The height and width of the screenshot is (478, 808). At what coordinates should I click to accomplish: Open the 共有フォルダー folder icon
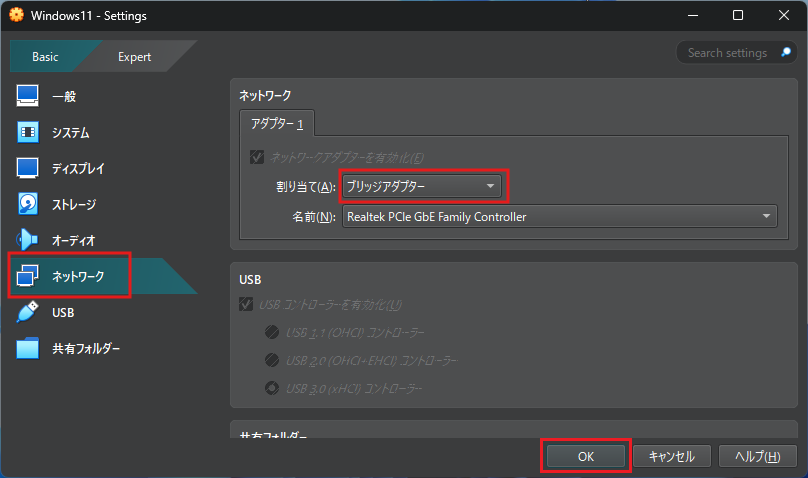point(27,348)
